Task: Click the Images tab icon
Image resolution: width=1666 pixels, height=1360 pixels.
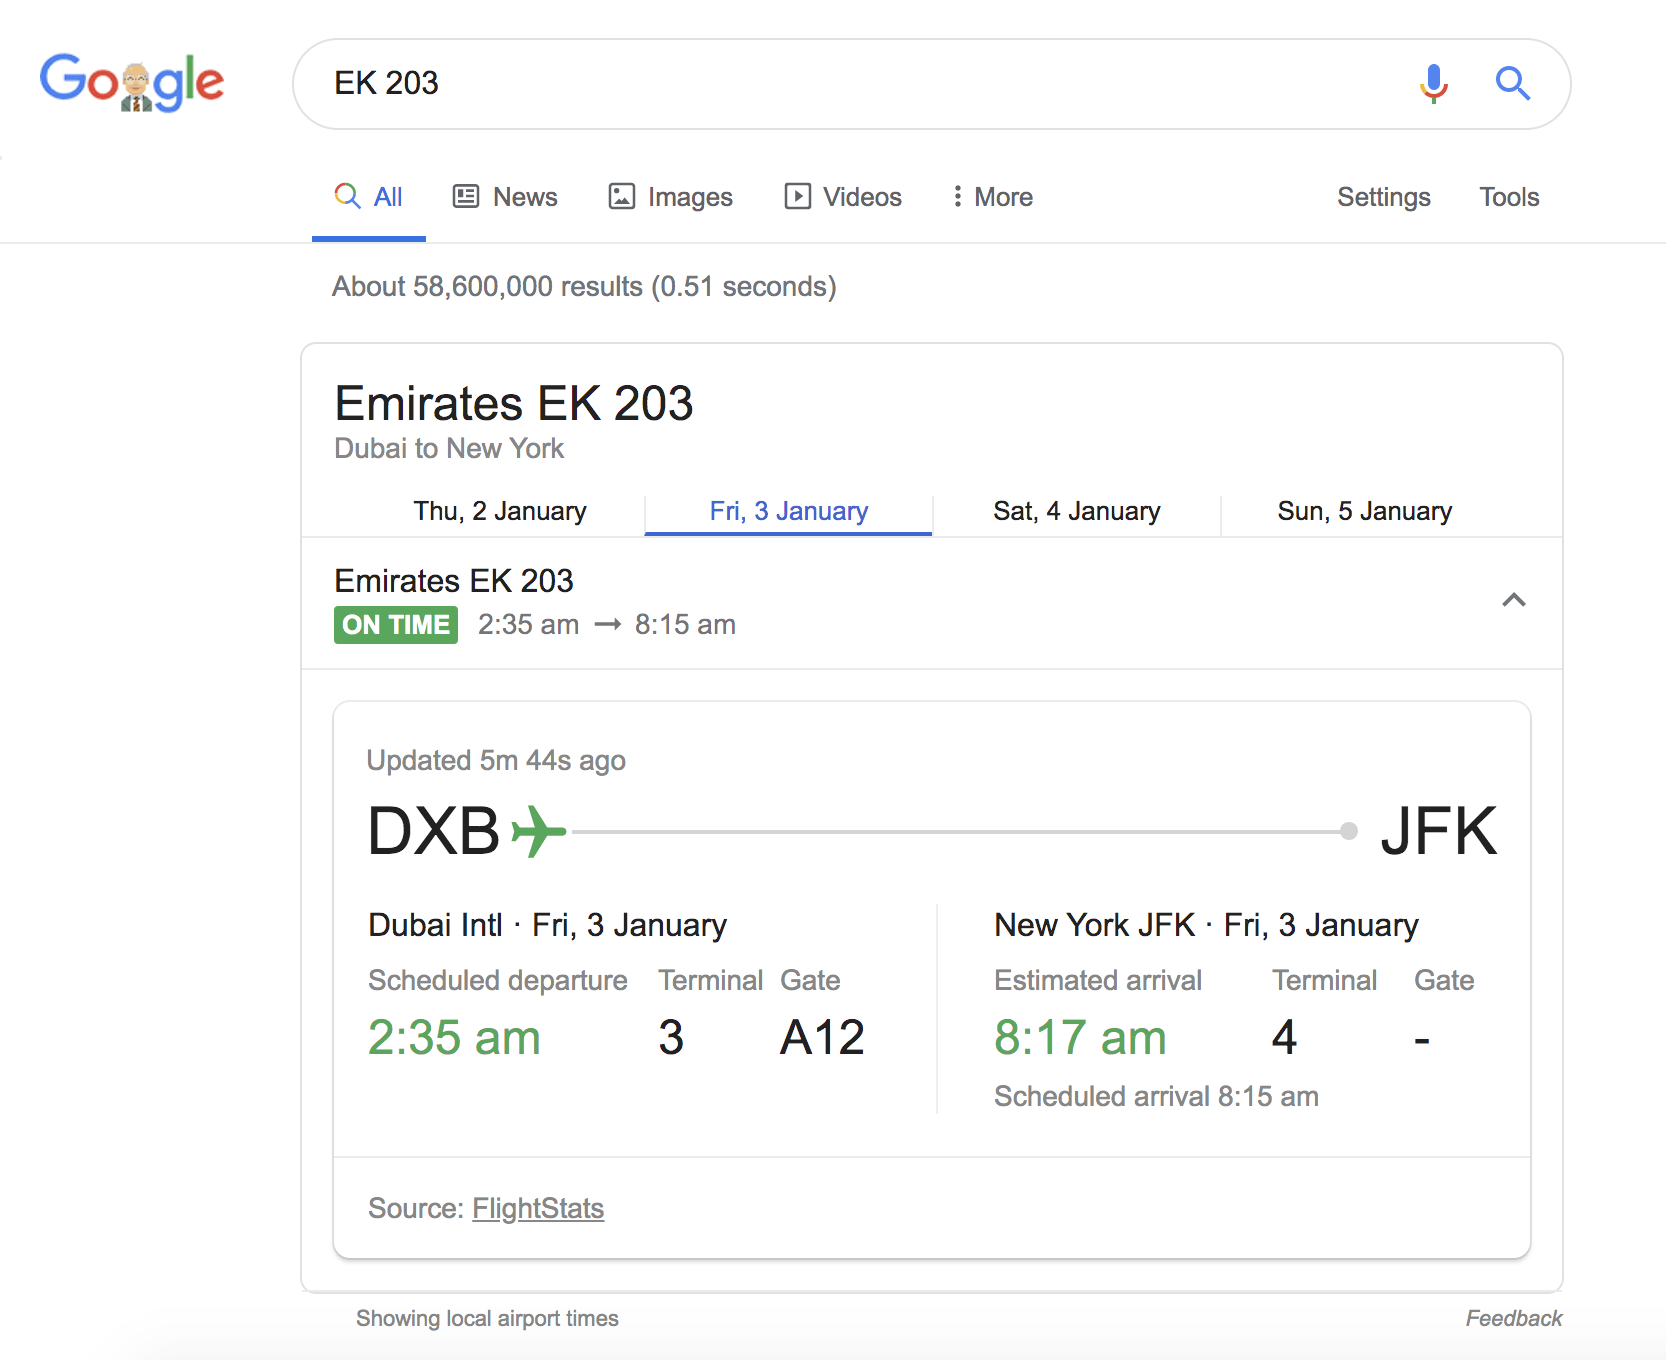Action: pos(622,196)
